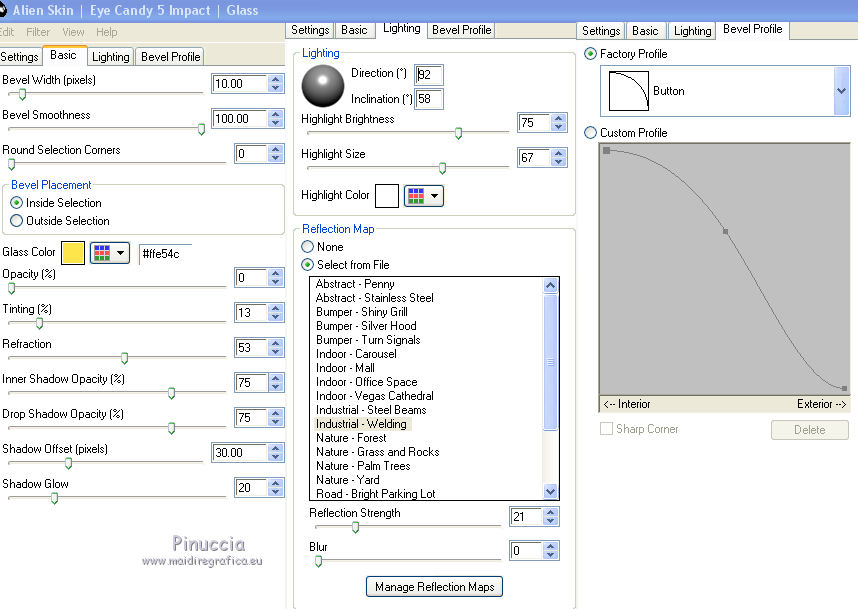Increase the Bevel Width stepper value
Screen dimensions: 858x609
pos(275,79)
